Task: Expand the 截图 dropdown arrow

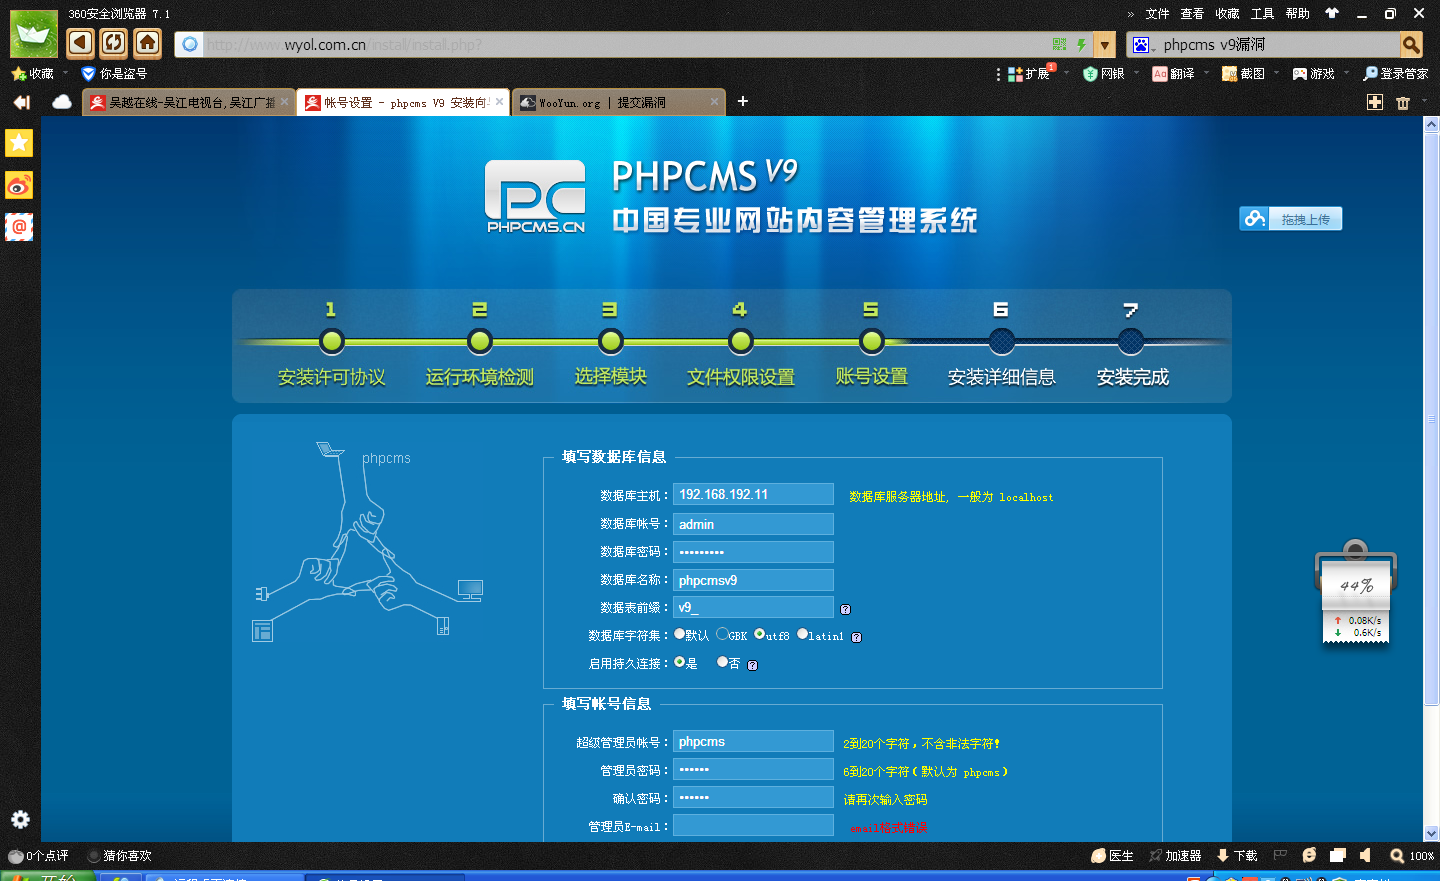Action: [x=1276, y=73]
